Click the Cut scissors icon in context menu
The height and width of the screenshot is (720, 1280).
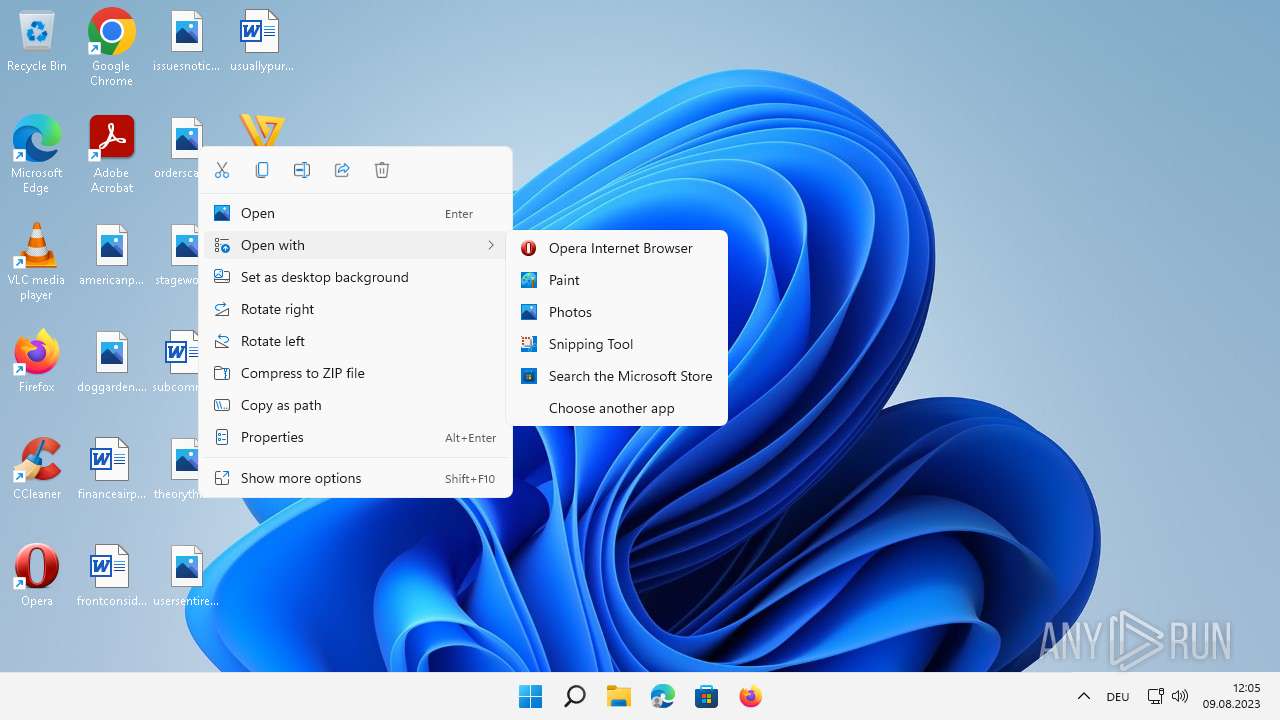(222, 170)
